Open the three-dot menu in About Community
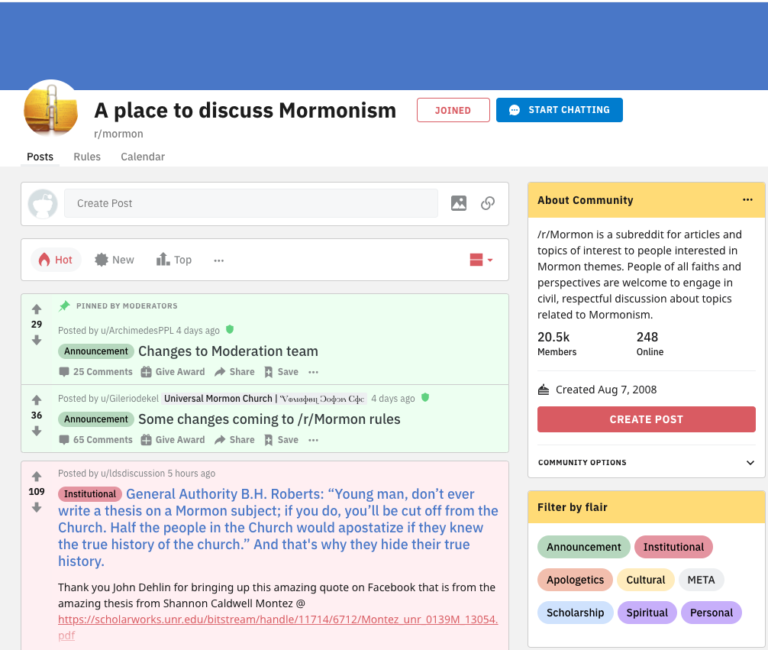Viewport: 768px width, 650px height. coord(747,200)
